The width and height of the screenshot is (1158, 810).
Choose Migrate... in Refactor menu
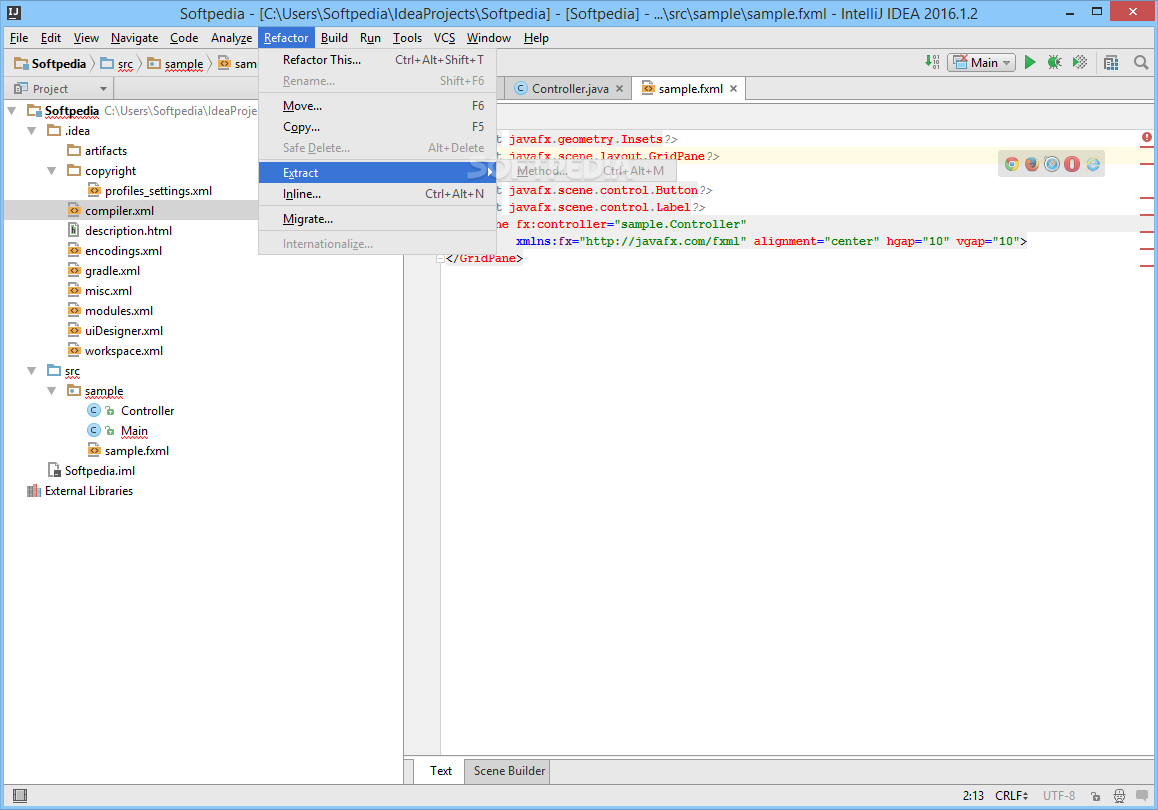click(377, 219)
